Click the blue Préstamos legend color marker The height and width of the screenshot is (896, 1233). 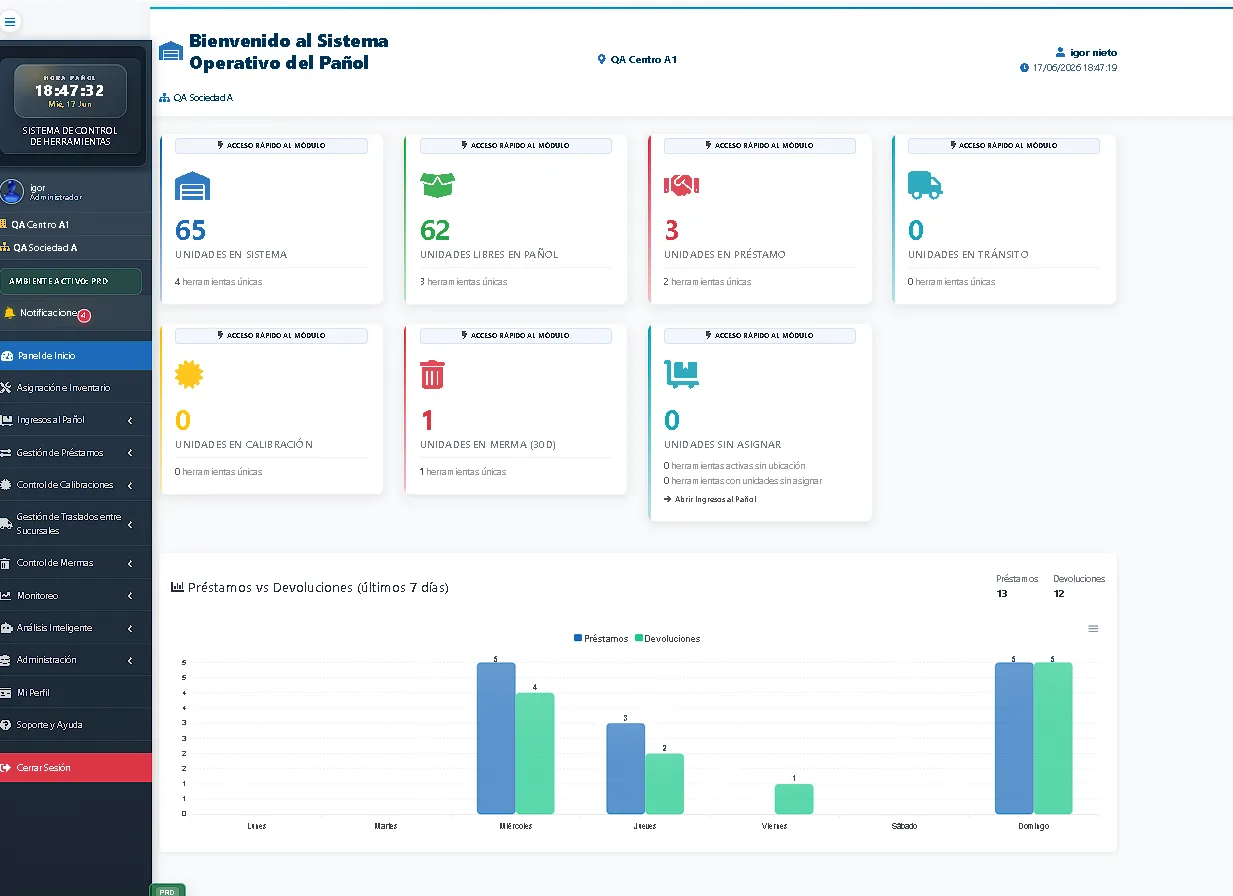pyautogui.click(x=578, y=638)
